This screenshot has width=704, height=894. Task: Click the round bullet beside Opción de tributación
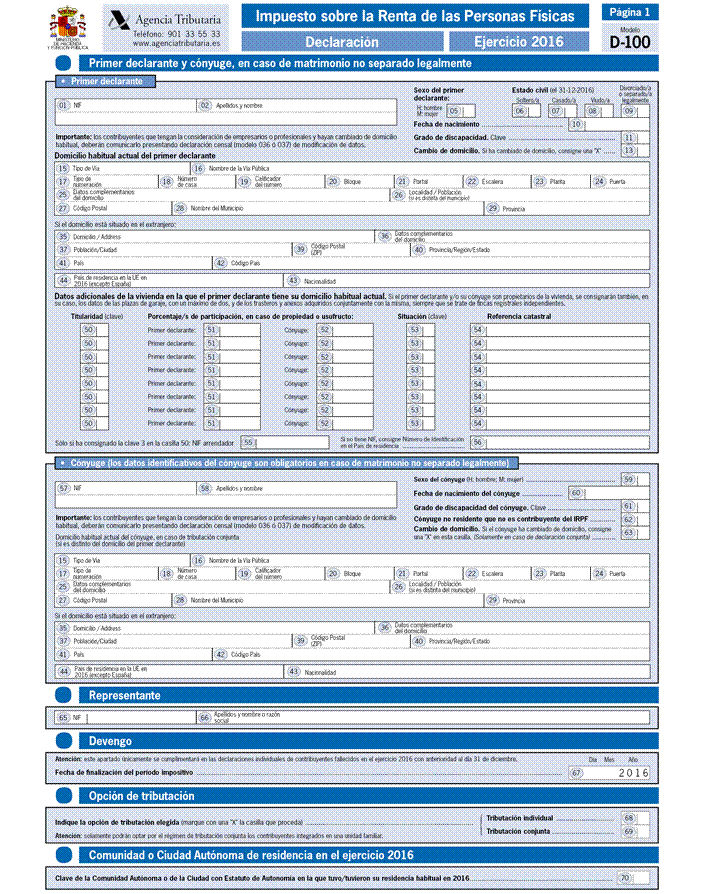[65, 795]
